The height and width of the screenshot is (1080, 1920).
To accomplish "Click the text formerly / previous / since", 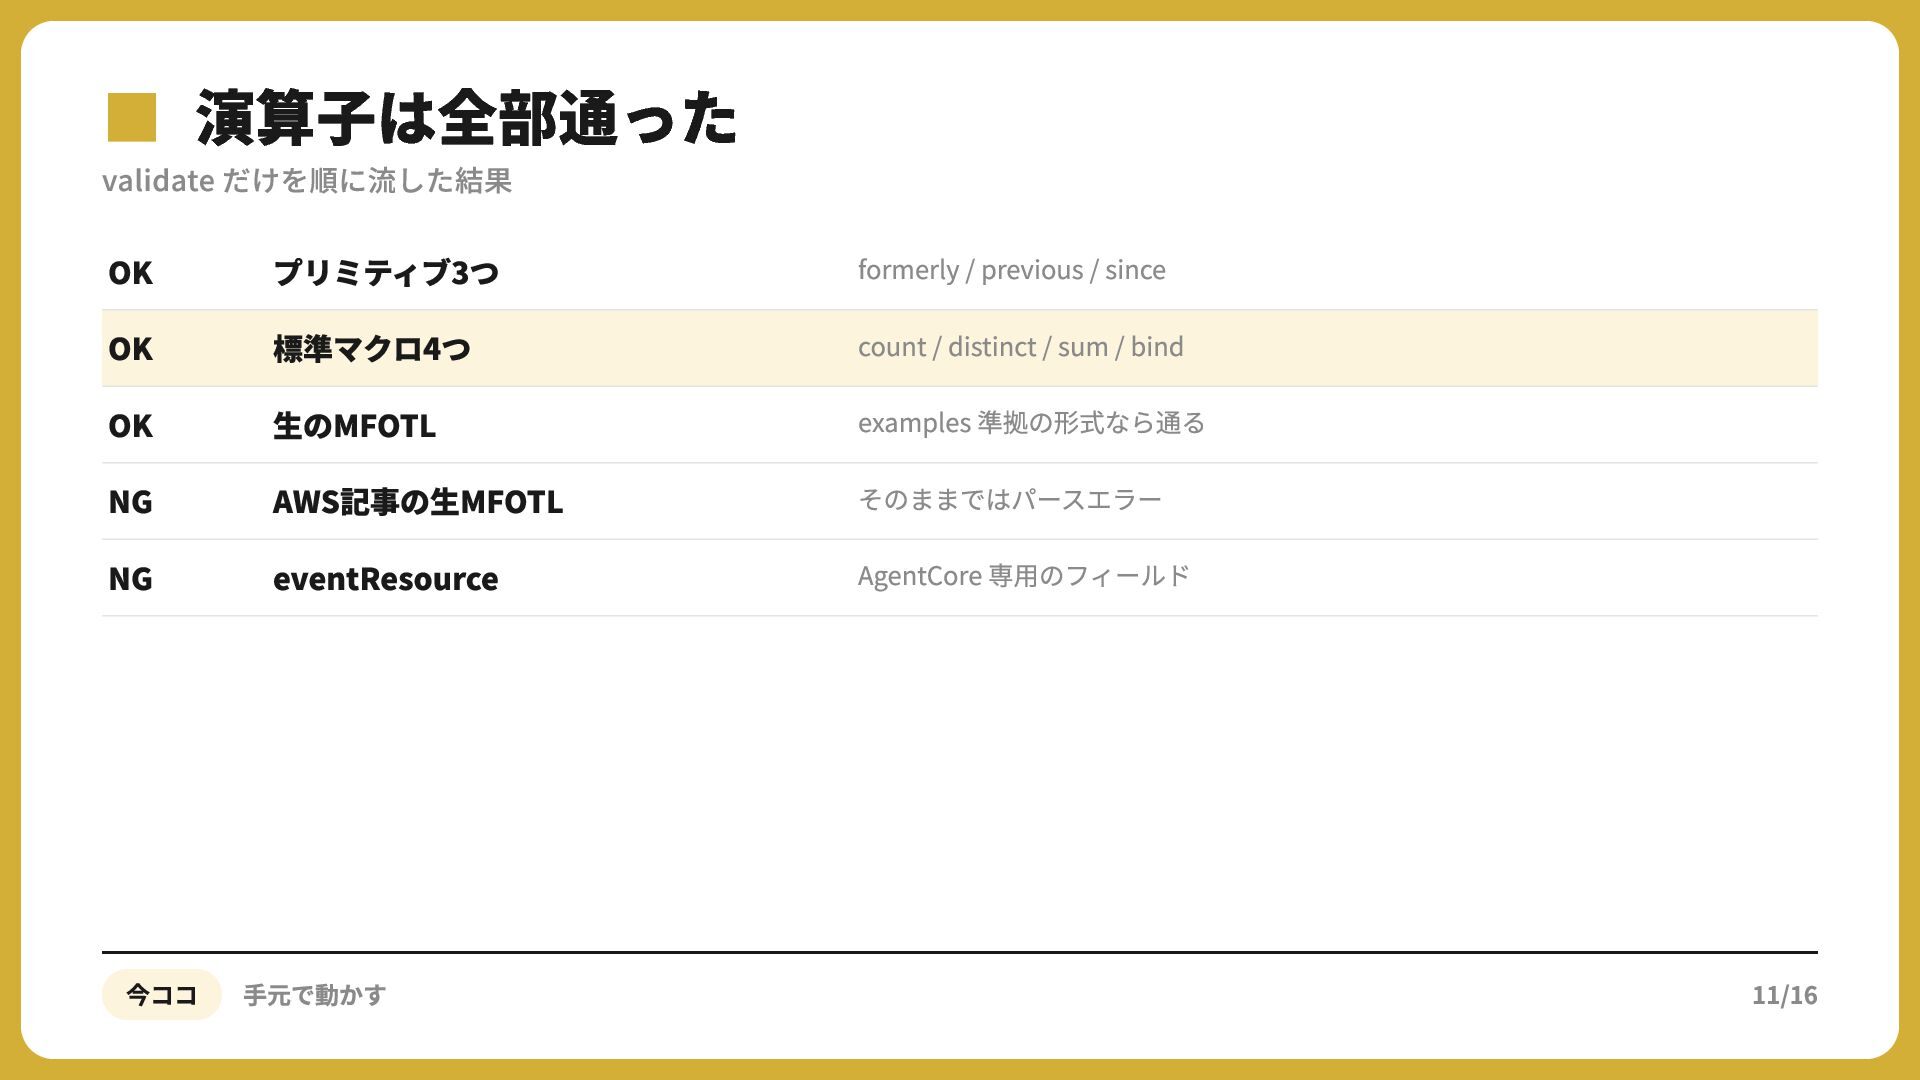I will click(1011, 270).
